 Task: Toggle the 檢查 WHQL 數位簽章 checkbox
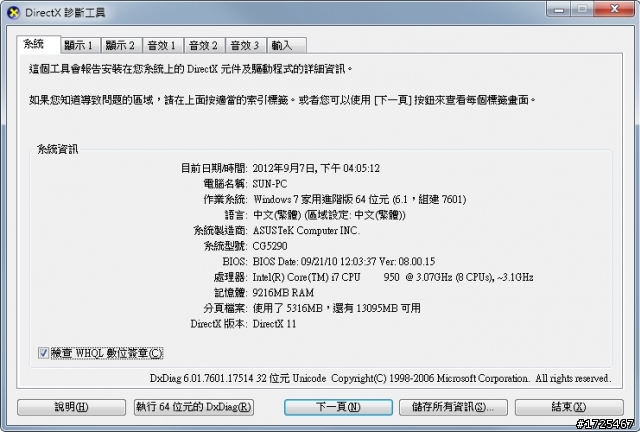[43, 353]
